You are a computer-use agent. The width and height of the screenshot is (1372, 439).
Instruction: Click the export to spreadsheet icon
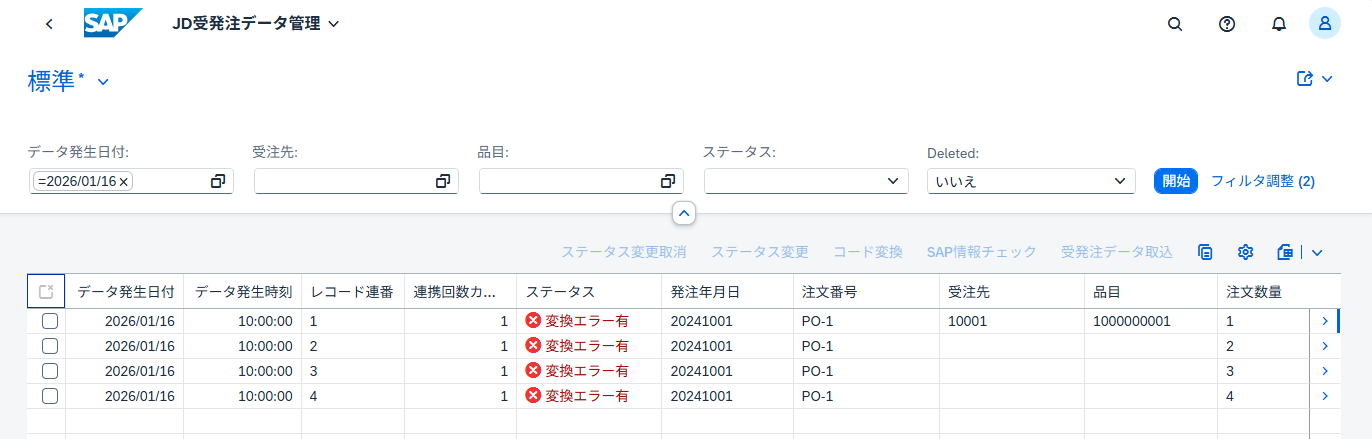click(x=1286, y=252)
